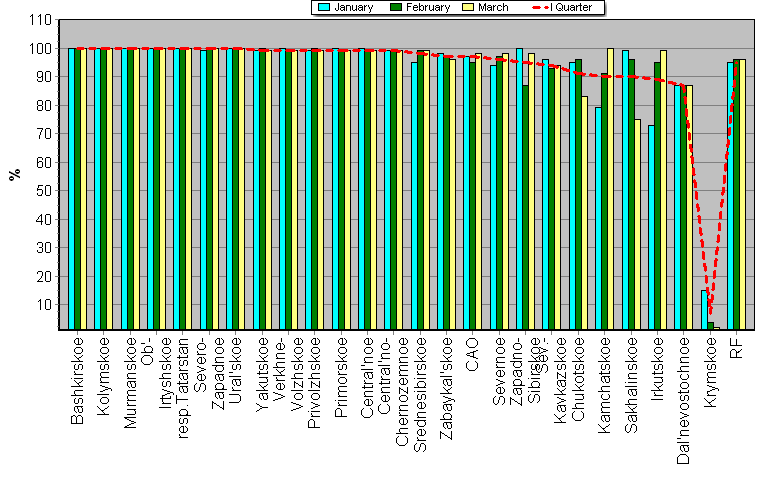Click the cyan January bar for Krymskoe
This screenshot has height=479, width=777.
click(704, 310)
